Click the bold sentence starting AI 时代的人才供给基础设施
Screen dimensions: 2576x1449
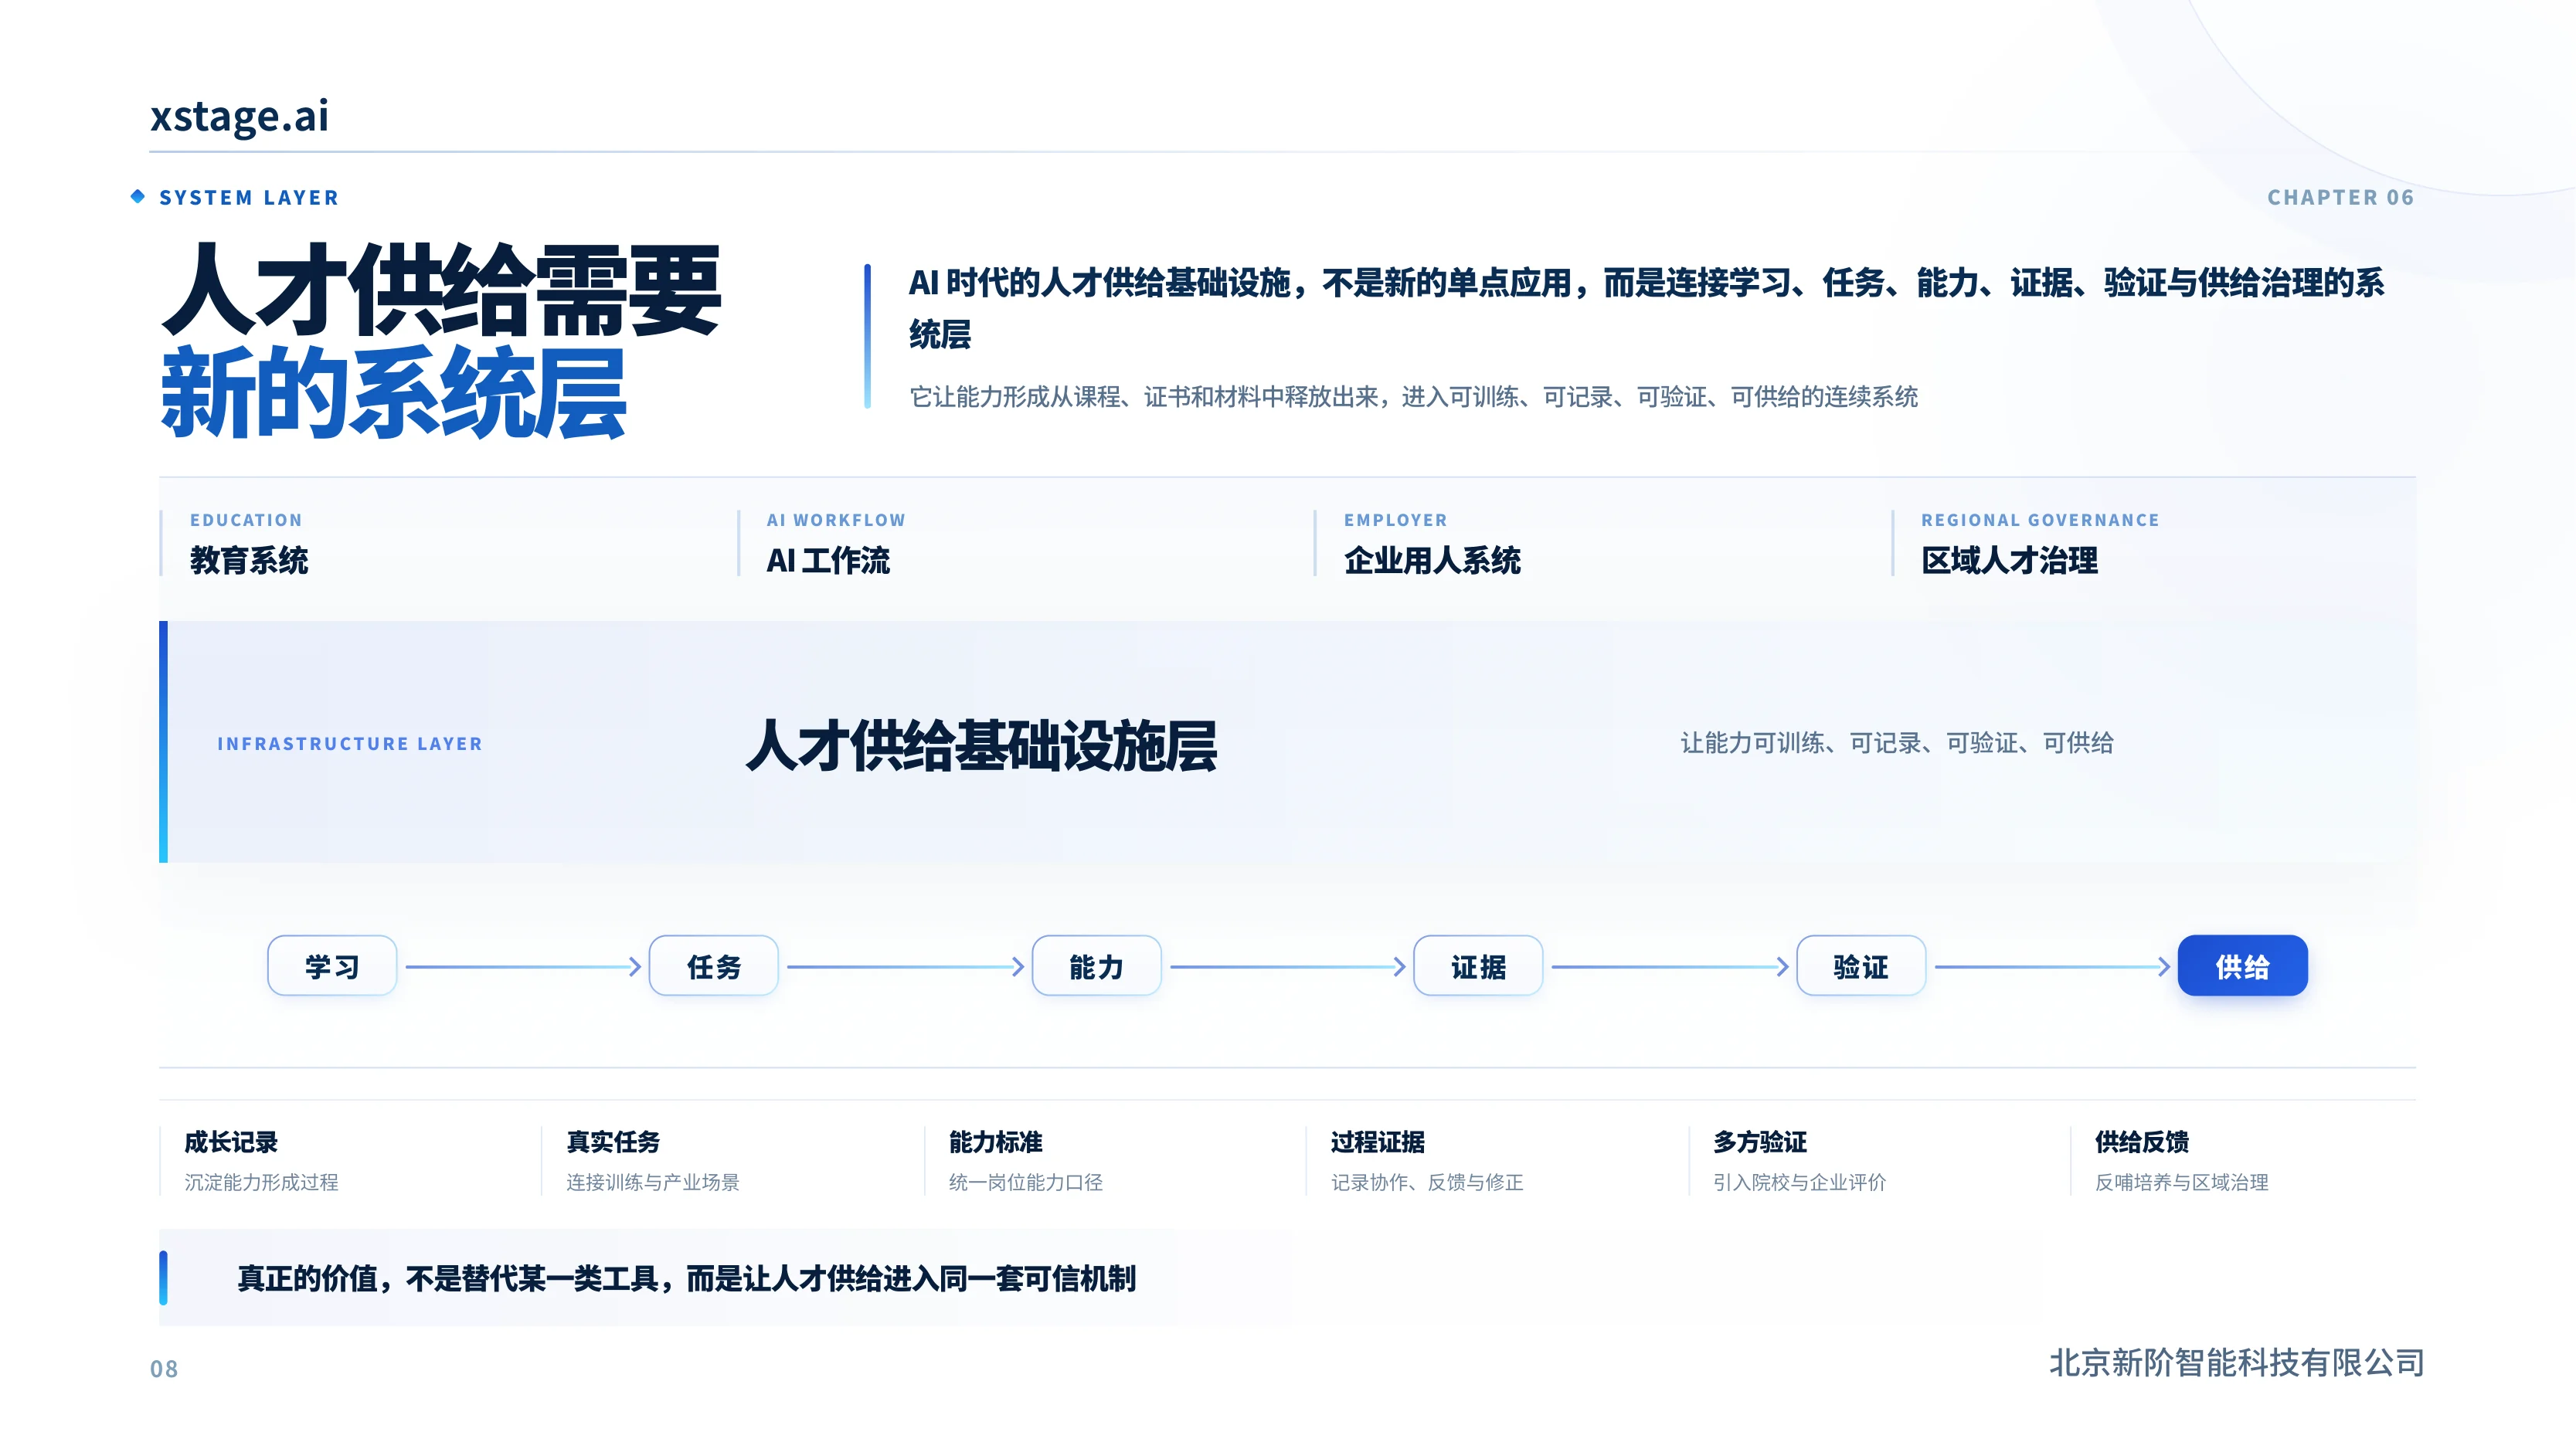click(1646, 308)
